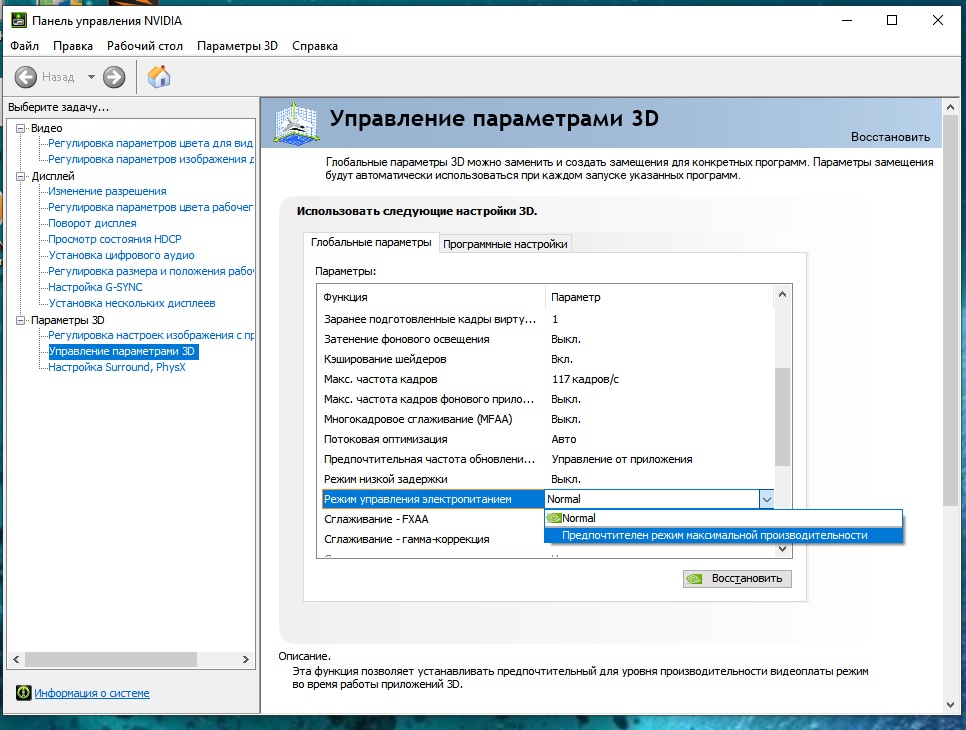Click the settings list scroll up arrow

point(782,294)
